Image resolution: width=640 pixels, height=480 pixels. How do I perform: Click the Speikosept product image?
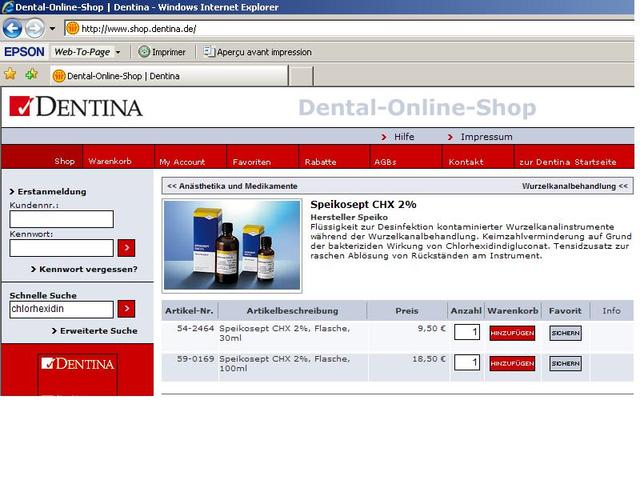coord(232,245)
